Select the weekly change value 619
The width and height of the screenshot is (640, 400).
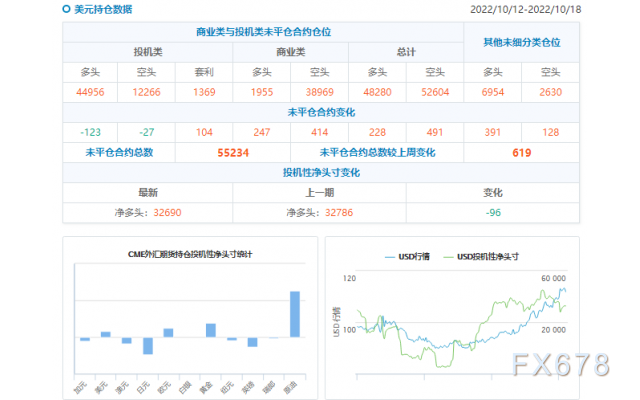pyautogui.click(x=522, y=153)
